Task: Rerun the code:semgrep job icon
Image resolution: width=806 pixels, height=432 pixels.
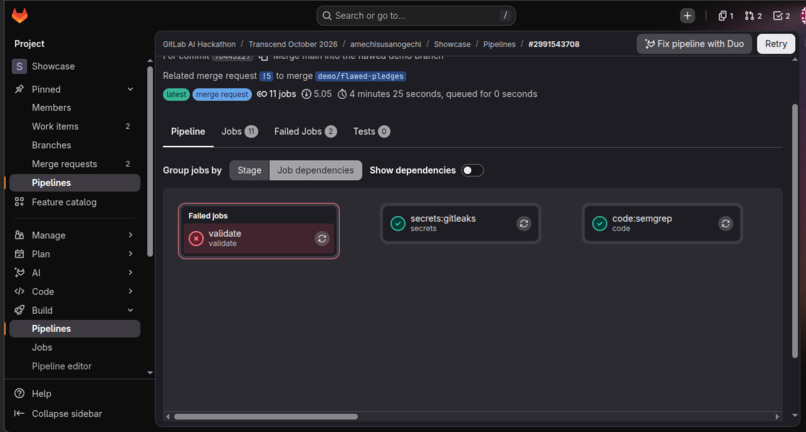Action: (725, 223)
